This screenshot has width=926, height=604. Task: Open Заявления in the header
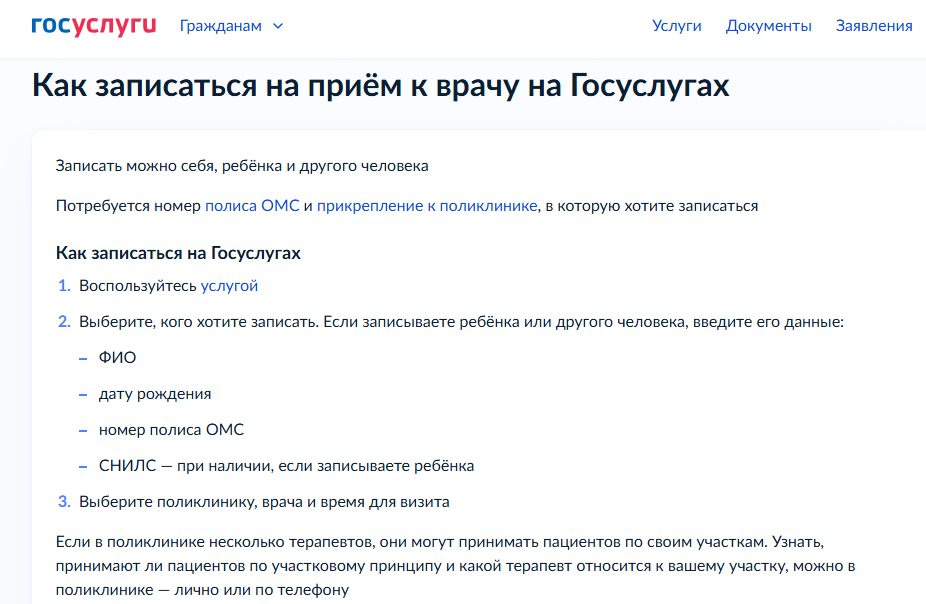(x=873, y=26)
